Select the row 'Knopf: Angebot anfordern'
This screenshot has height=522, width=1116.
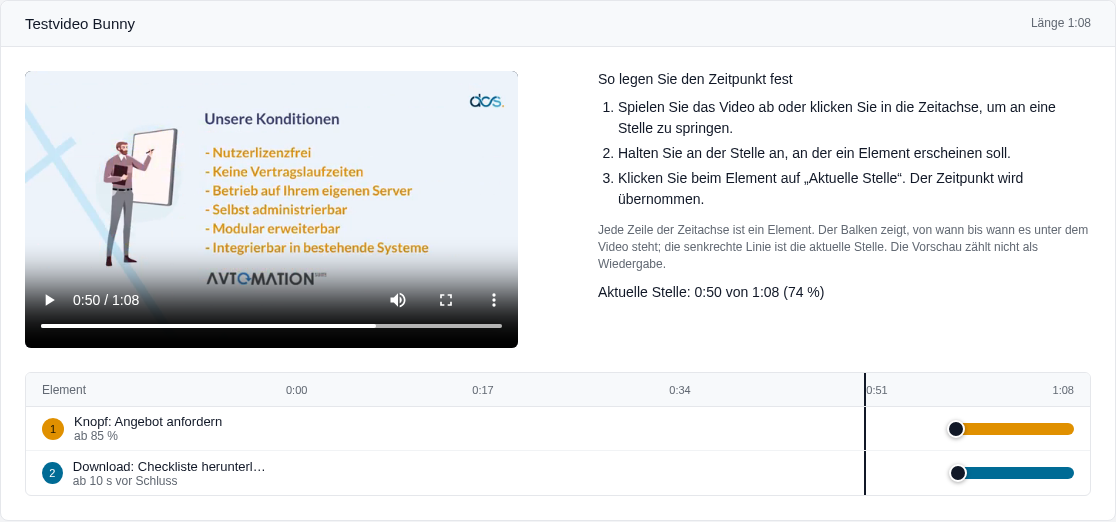[x=558, y=429]
